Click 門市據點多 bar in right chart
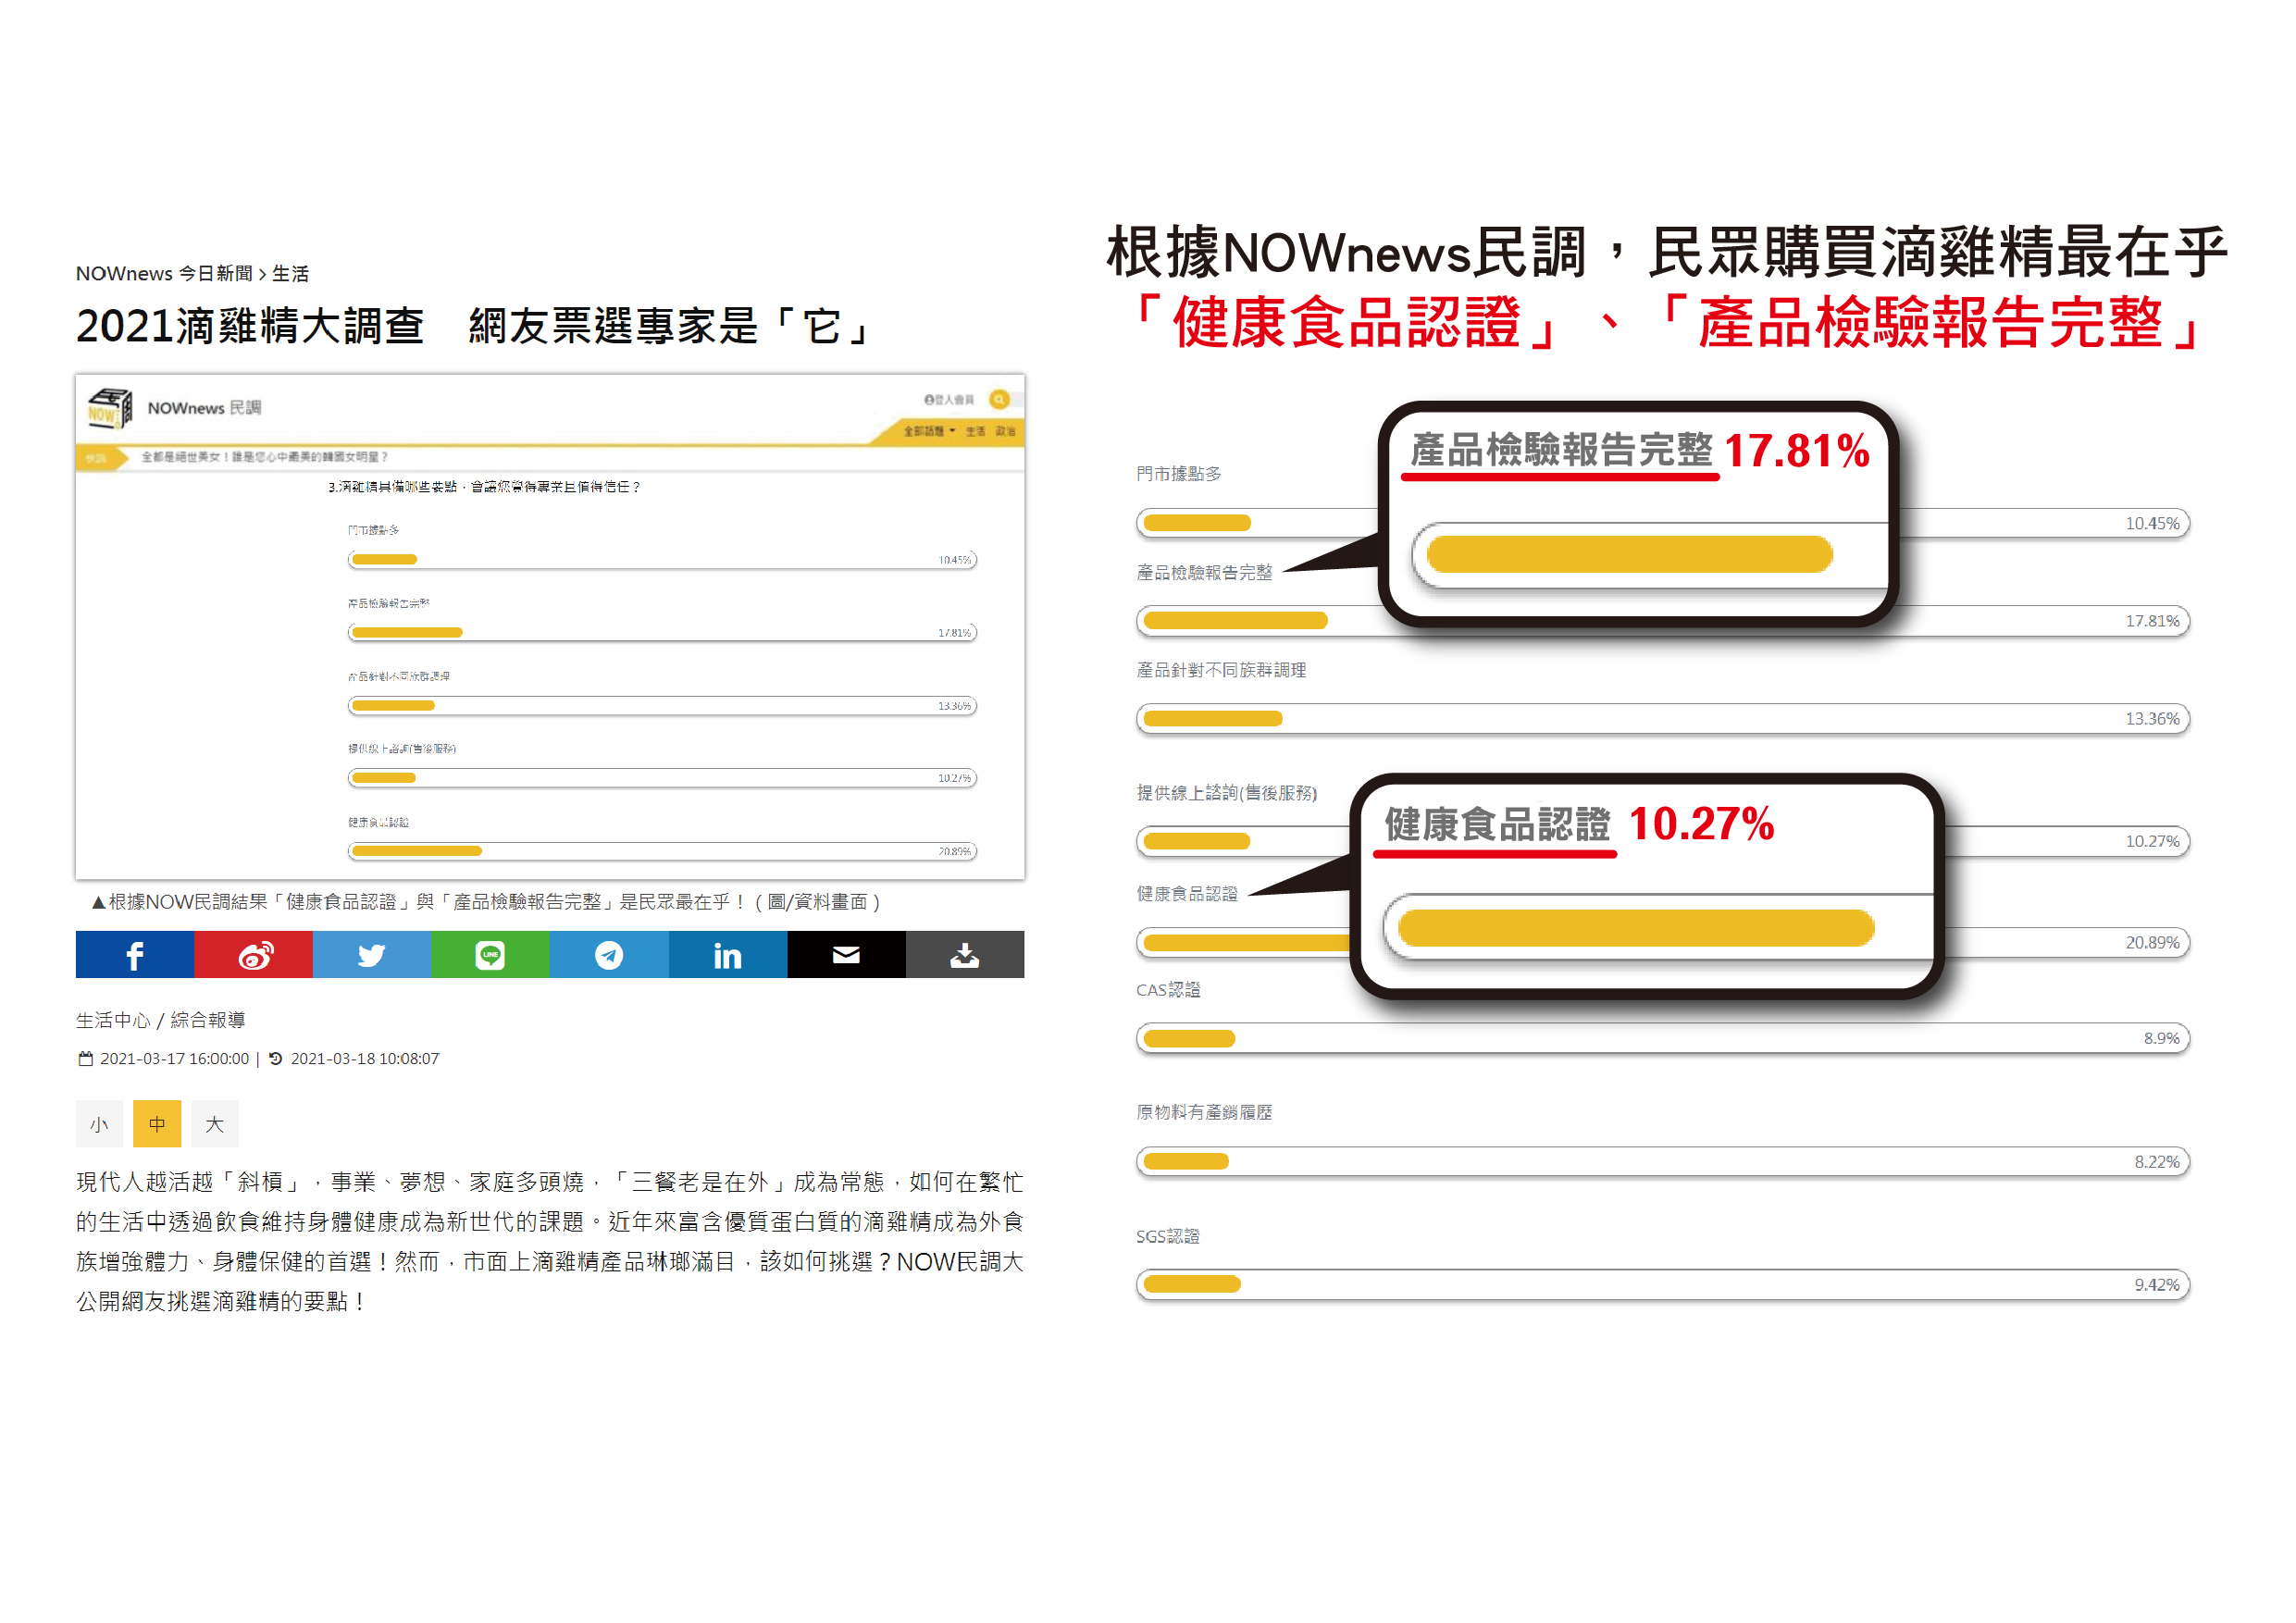The width and height of the screenshot is (2296, 1623). 1663,523
